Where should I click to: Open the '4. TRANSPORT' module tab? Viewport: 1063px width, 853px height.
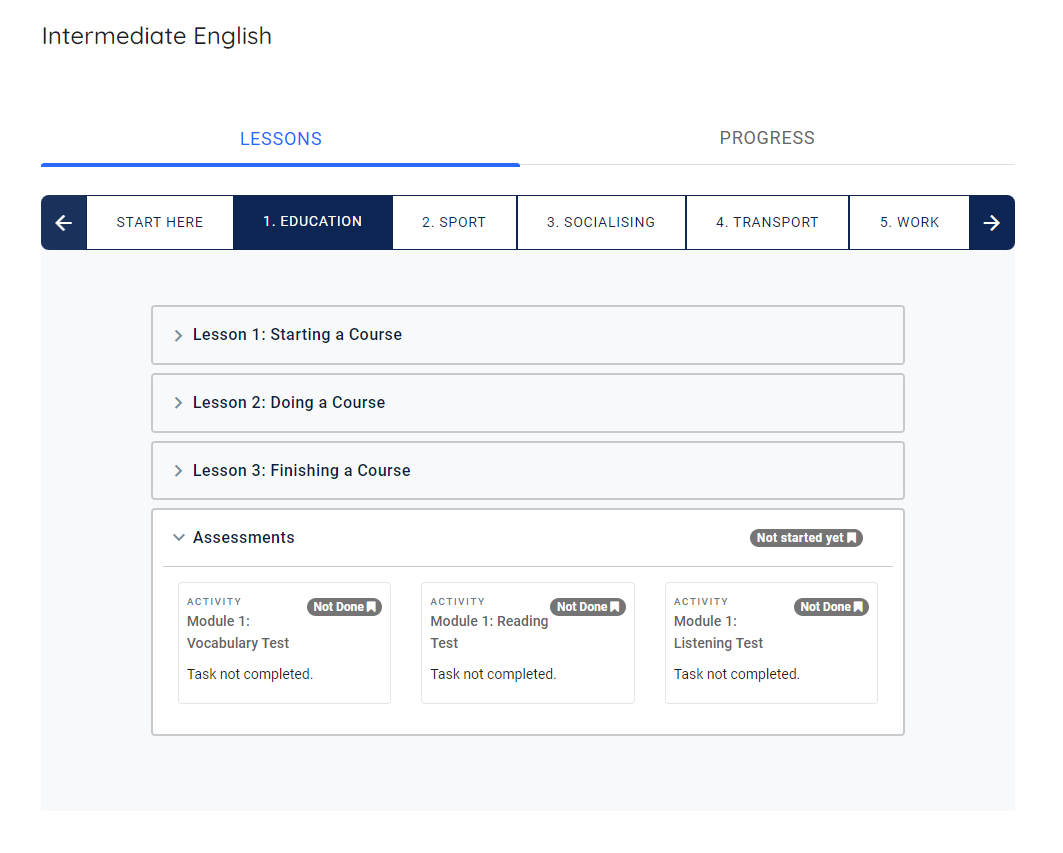click(x=767, y=222)
